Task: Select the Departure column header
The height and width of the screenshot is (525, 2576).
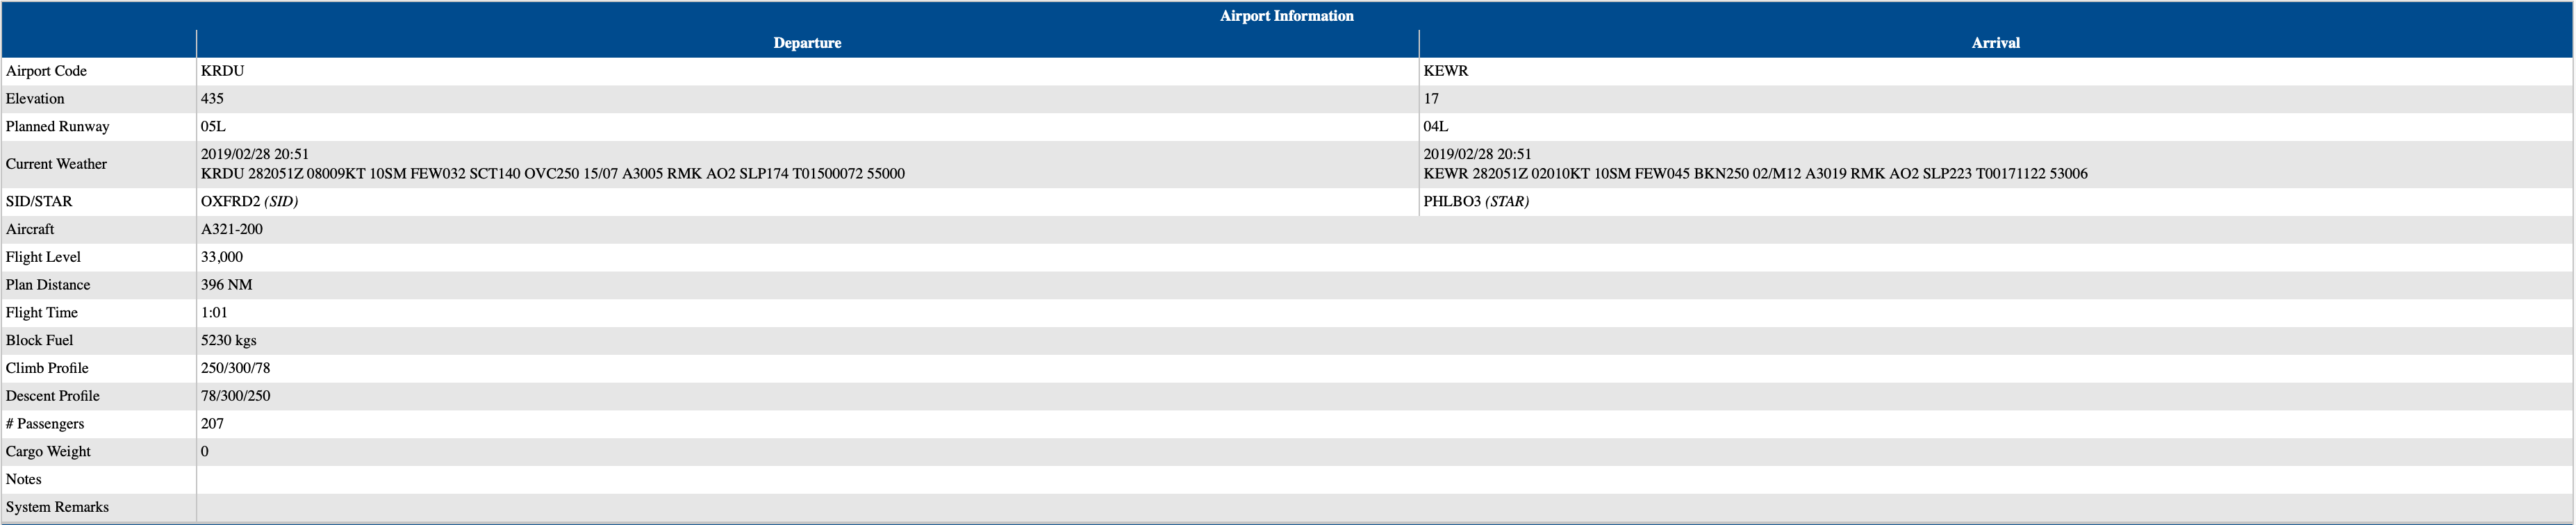Action: pos(807,43)
